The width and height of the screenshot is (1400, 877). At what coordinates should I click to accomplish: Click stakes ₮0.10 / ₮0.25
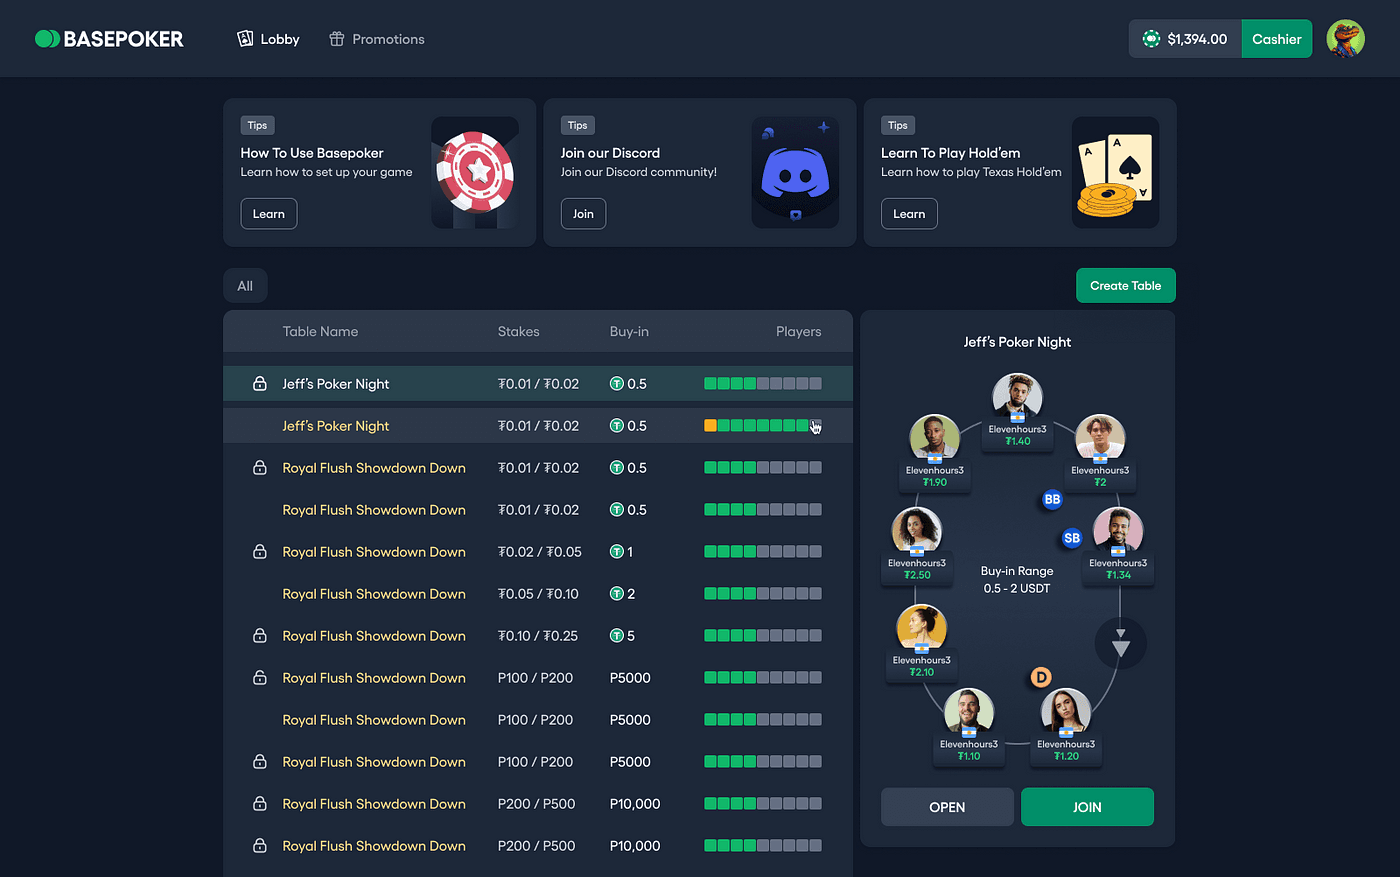pyautogui.click(x=538, y=636)
